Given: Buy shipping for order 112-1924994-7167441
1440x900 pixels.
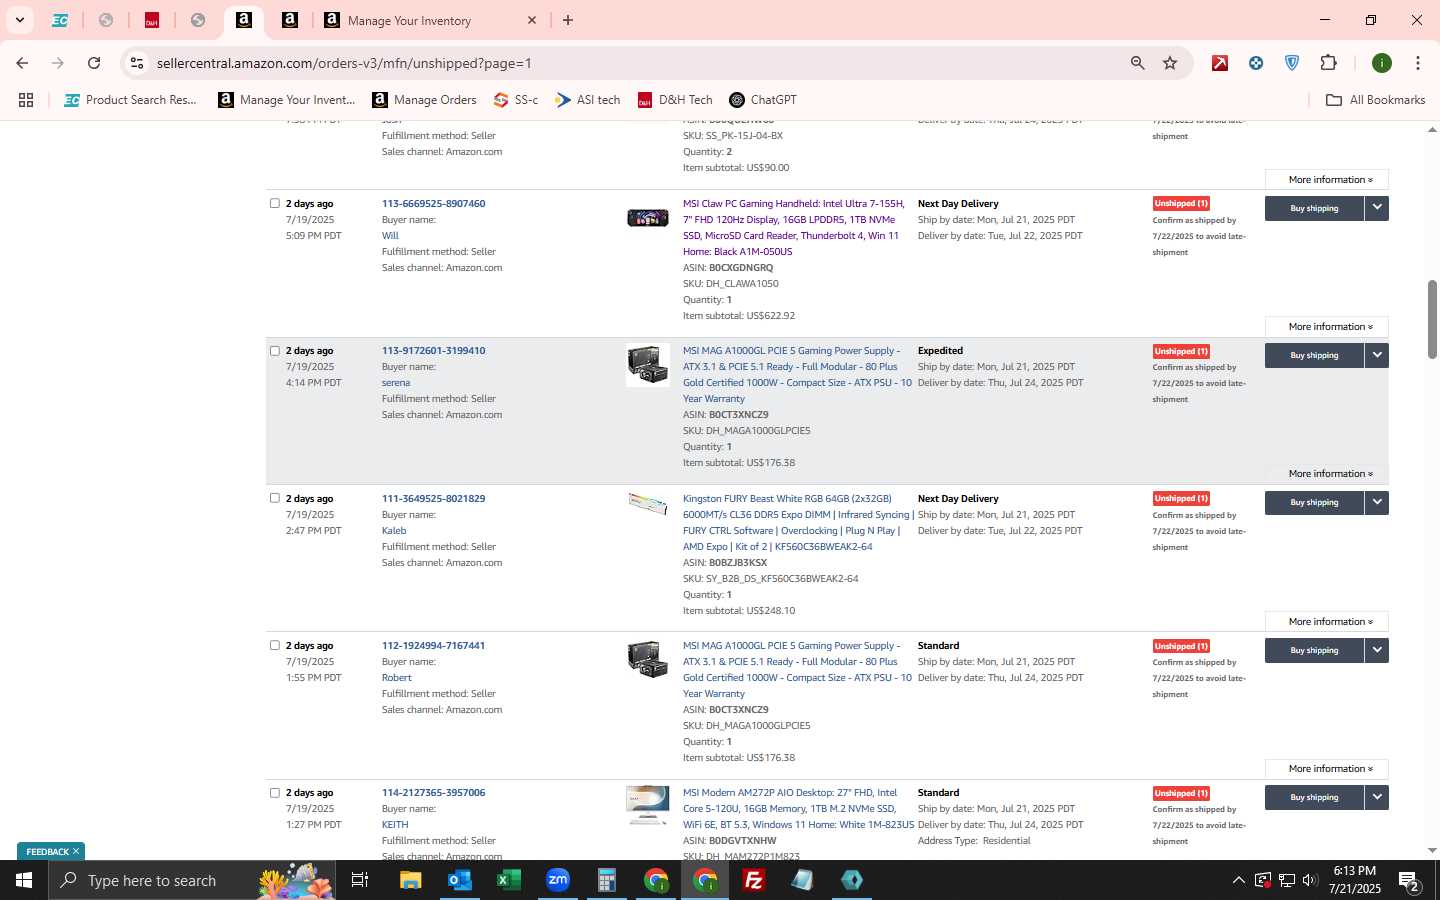Looking at the screenshot, I should (1314, 650).
